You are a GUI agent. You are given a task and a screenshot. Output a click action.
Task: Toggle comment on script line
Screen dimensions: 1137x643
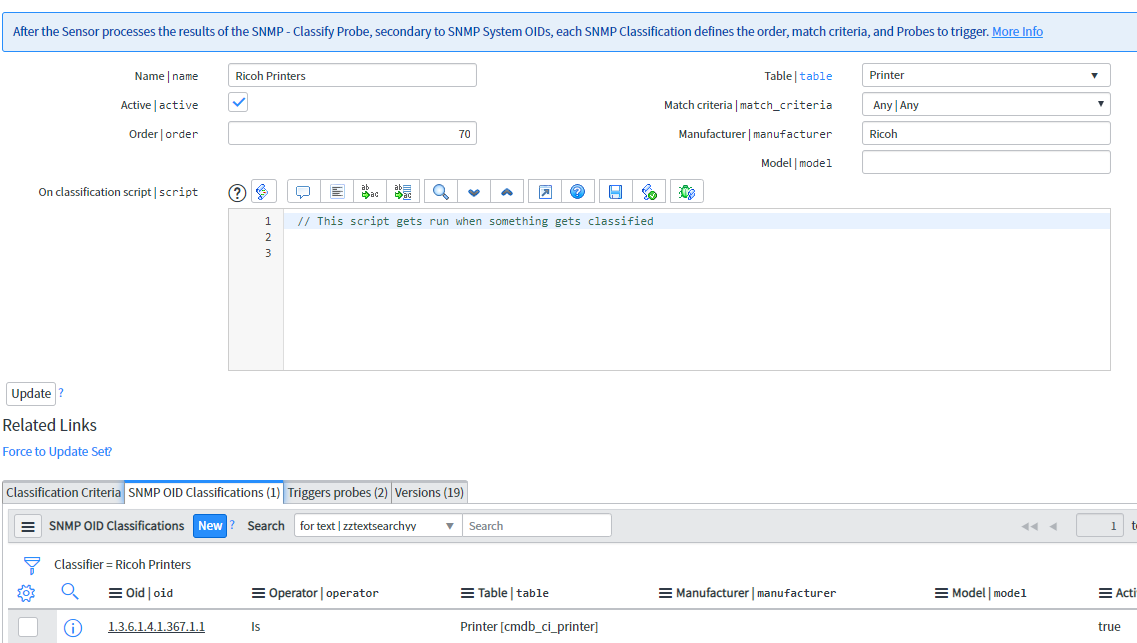303,192
